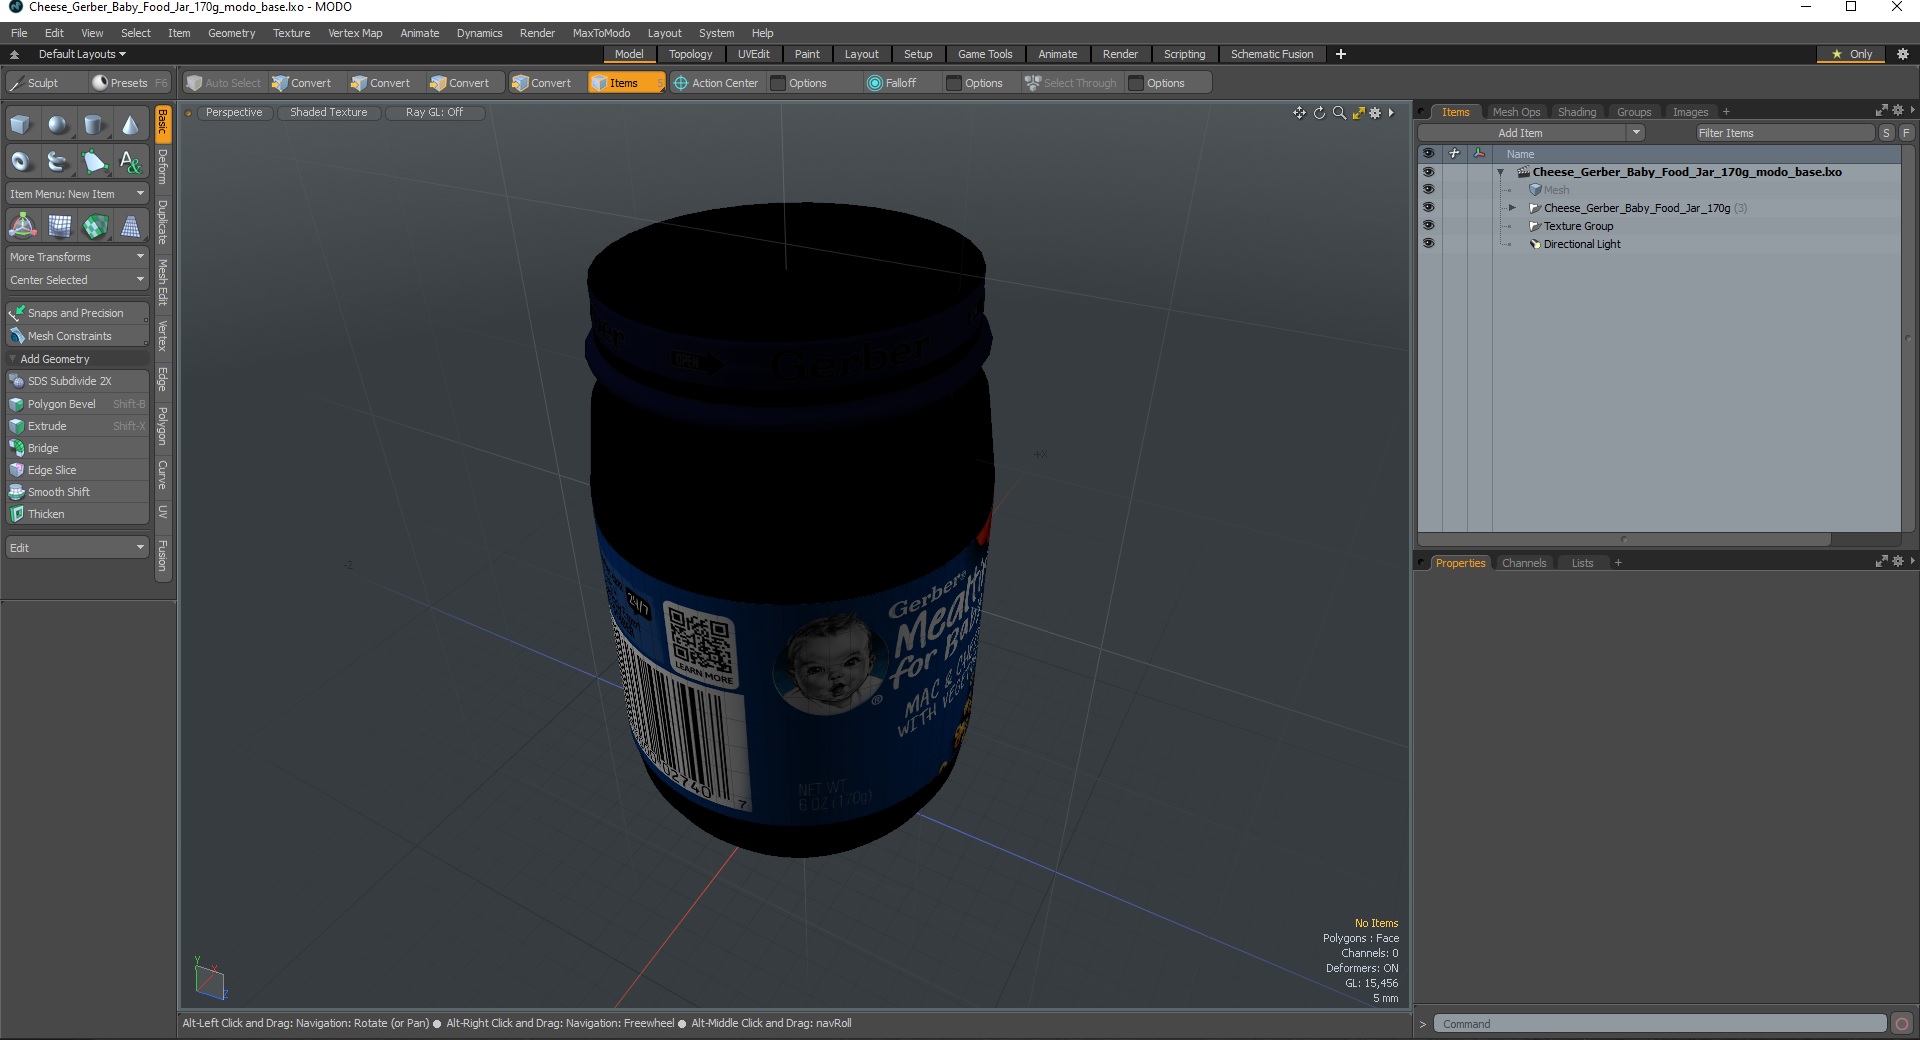1920x1040 pixels.
Task: Toggle visibility of Cheese_Gerber_Baby_Food_Jar_170g group
Action: [x=1428, y=208]
